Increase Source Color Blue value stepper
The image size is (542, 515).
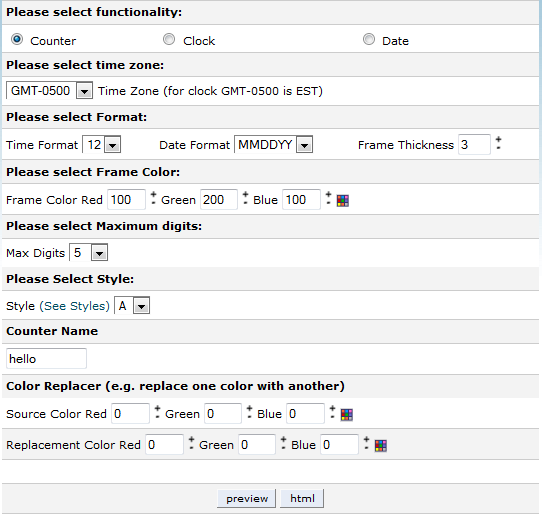pyautogui.click(x=333, y=409)
